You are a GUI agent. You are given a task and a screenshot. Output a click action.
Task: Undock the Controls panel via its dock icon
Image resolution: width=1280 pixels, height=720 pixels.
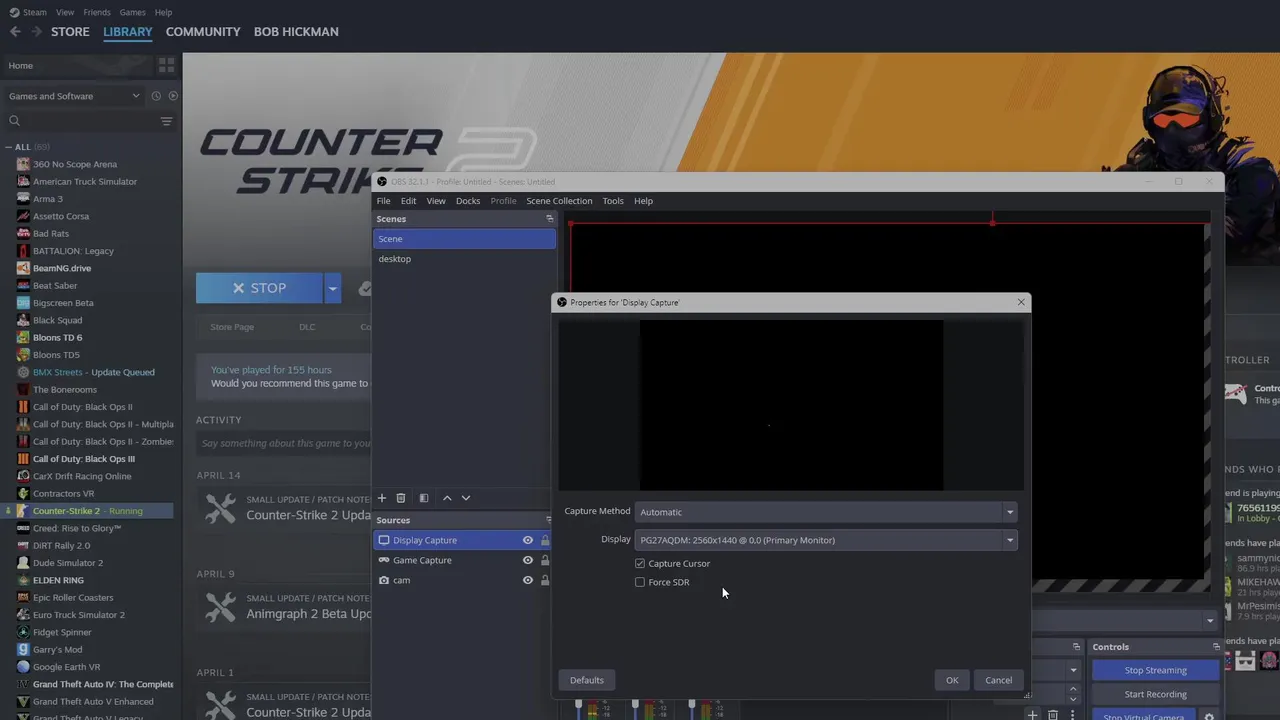[x=1216, y=647]
